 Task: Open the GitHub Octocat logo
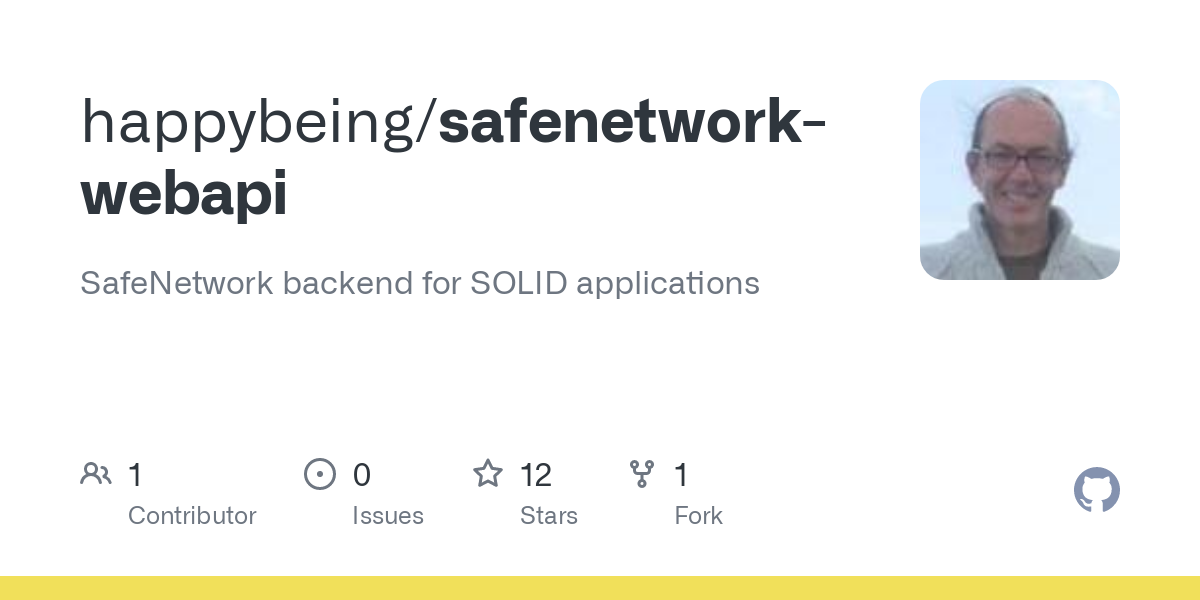tap(1097, 490)
